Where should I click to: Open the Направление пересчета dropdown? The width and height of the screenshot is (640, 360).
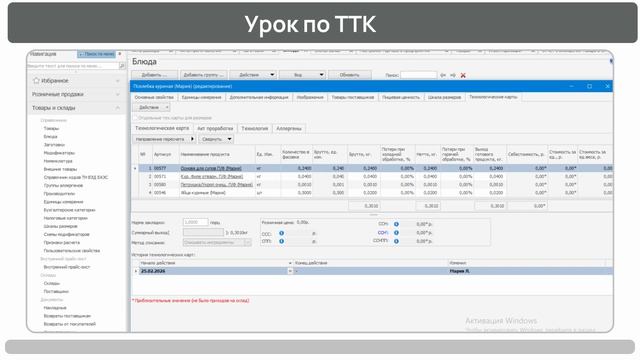pos(164,139)
